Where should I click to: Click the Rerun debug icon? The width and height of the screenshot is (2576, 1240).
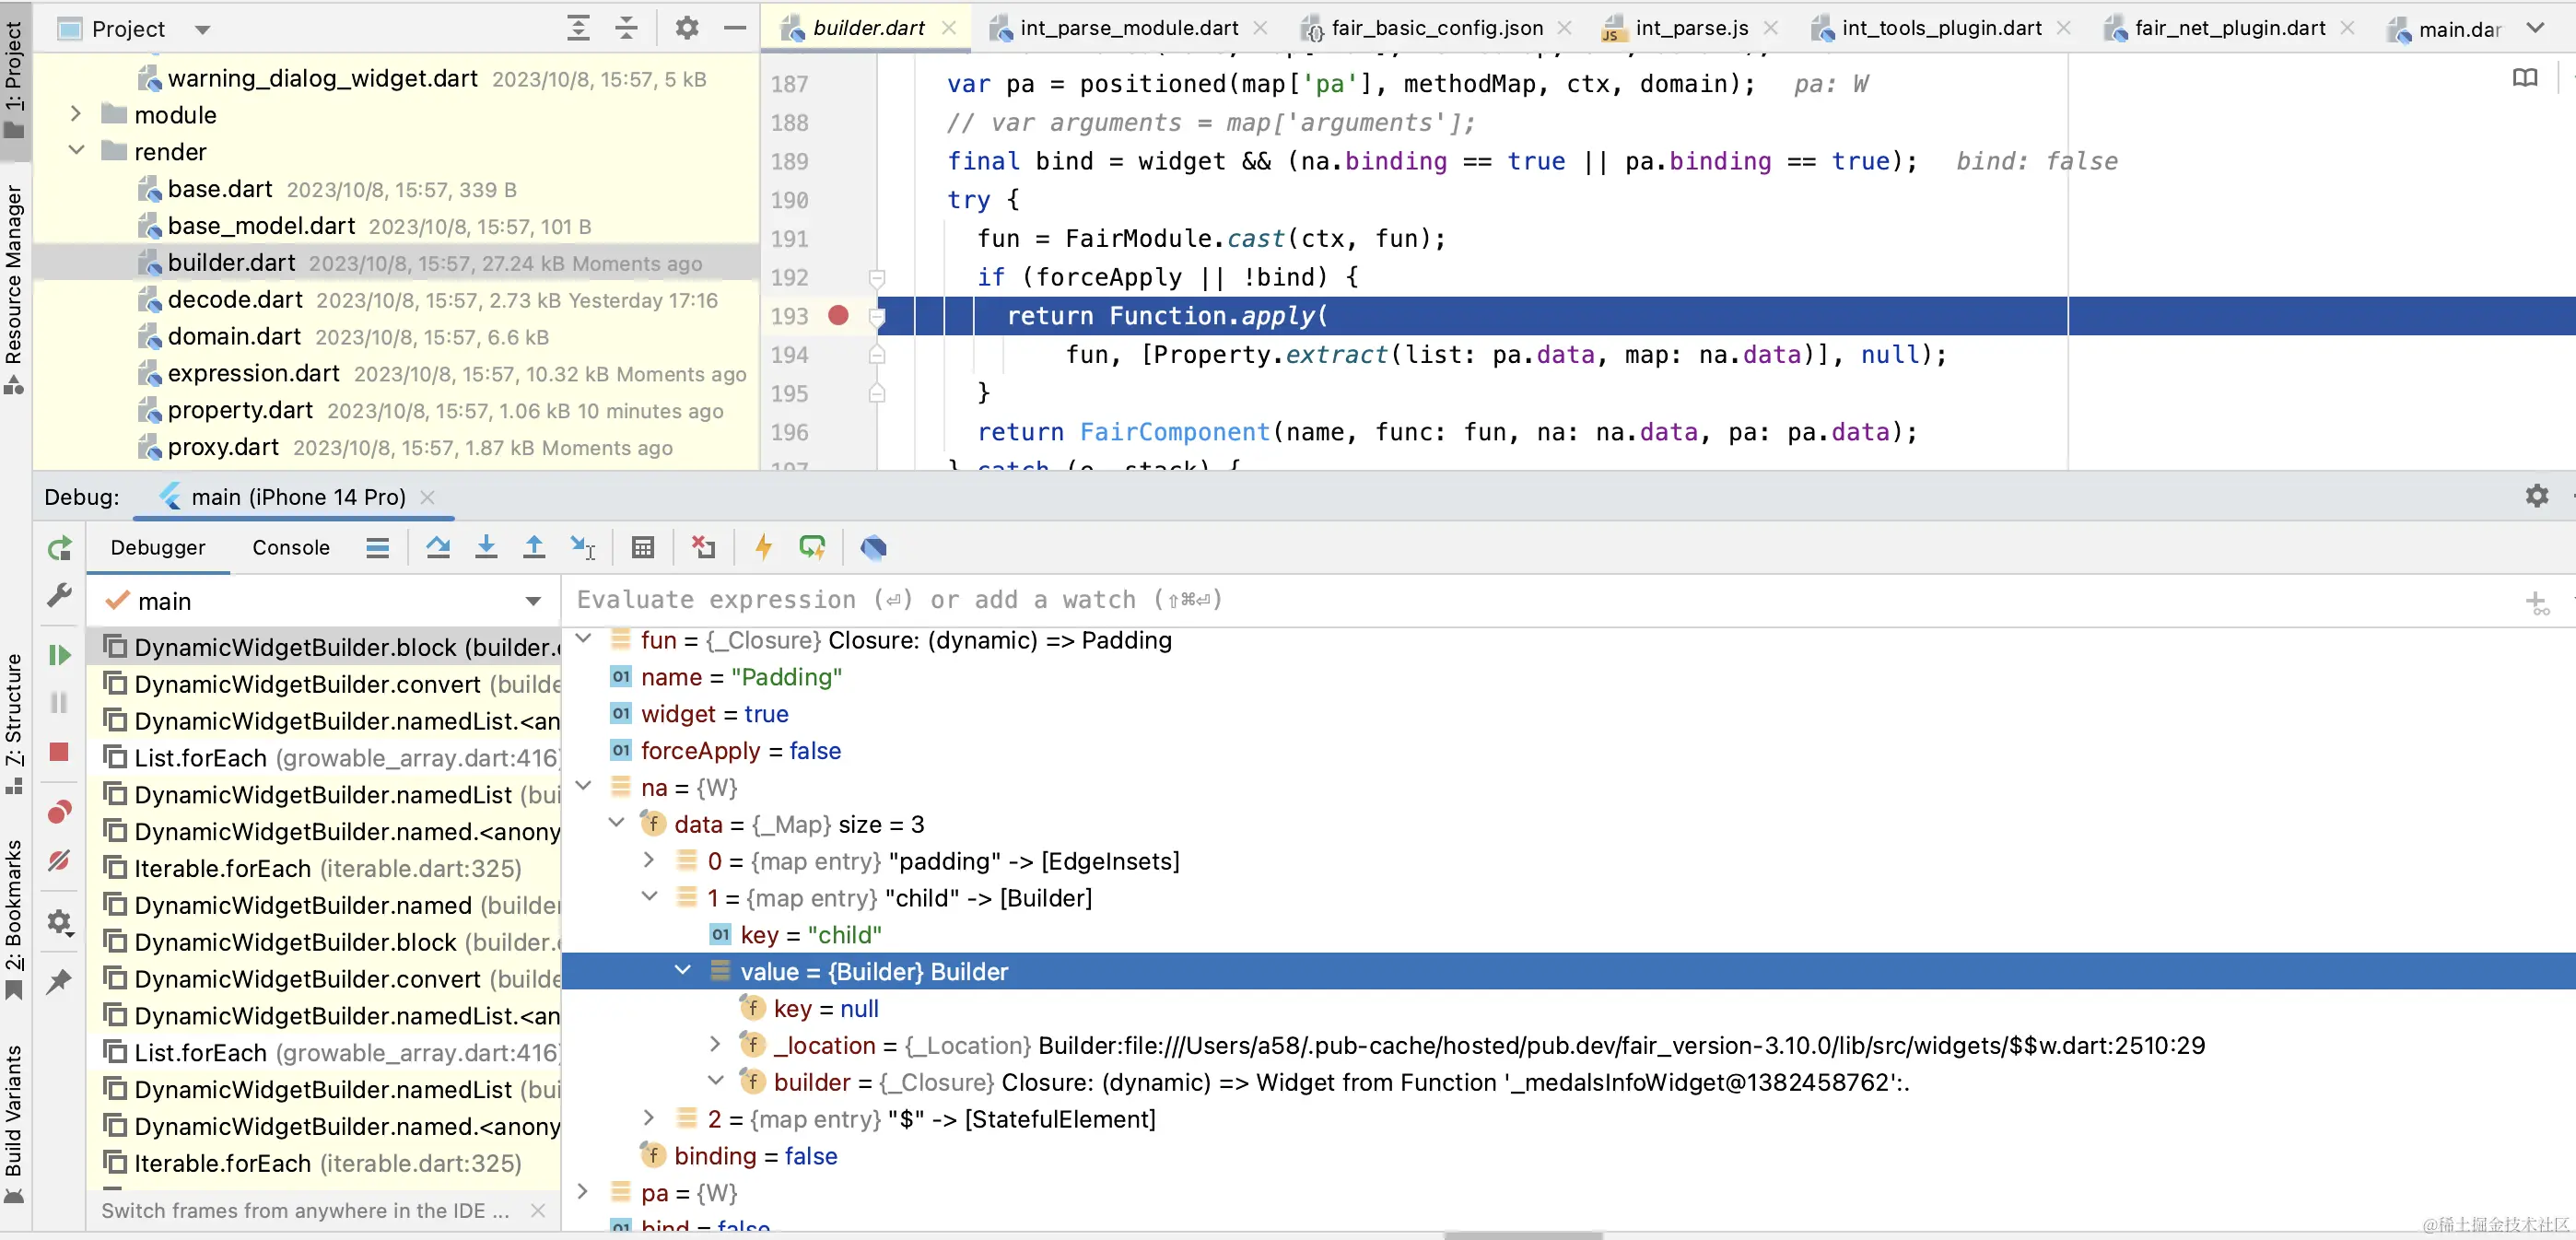59,548
